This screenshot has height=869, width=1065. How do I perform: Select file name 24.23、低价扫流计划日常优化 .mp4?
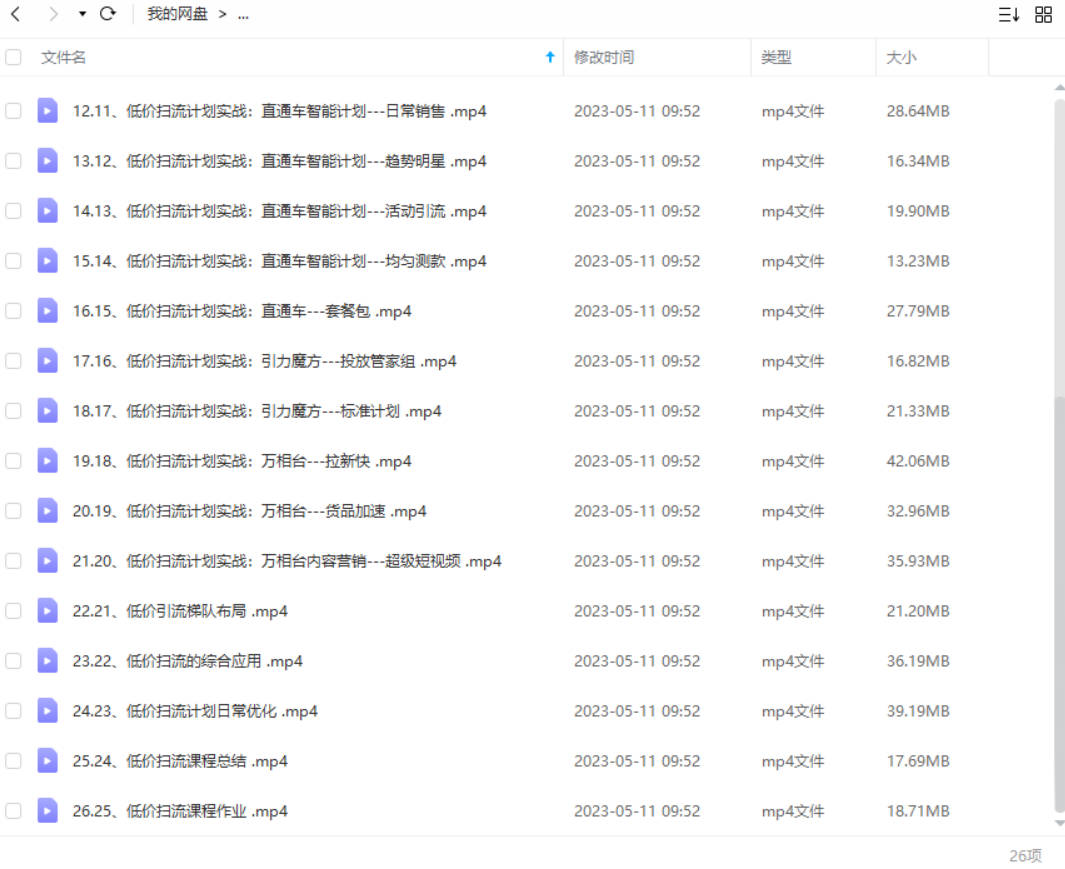195,711
